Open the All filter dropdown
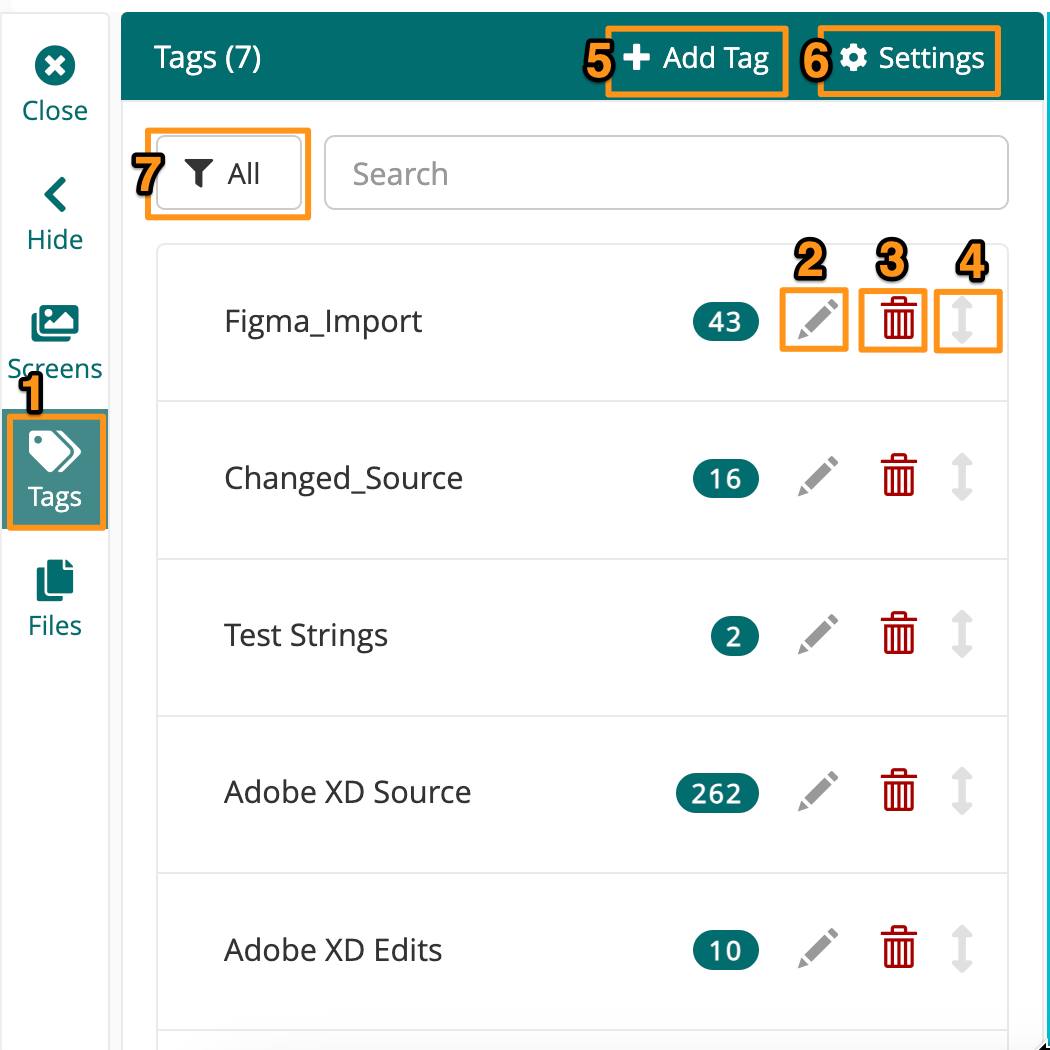 click(x=228, y=172)
